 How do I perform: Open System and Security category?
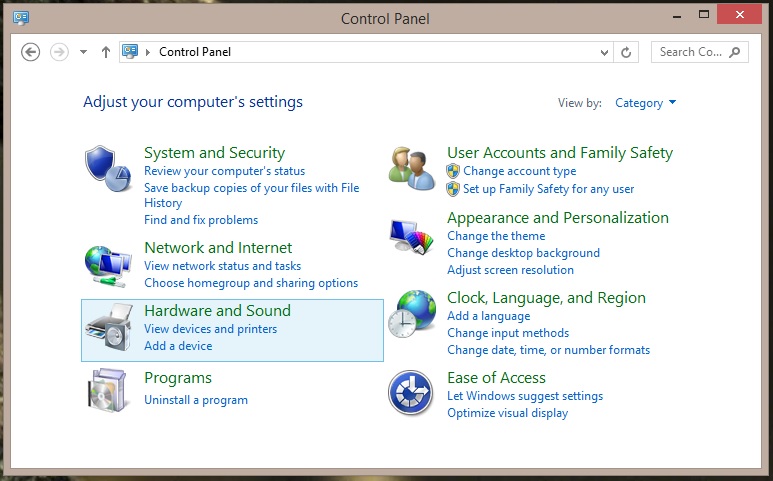[x=214, y=152]
